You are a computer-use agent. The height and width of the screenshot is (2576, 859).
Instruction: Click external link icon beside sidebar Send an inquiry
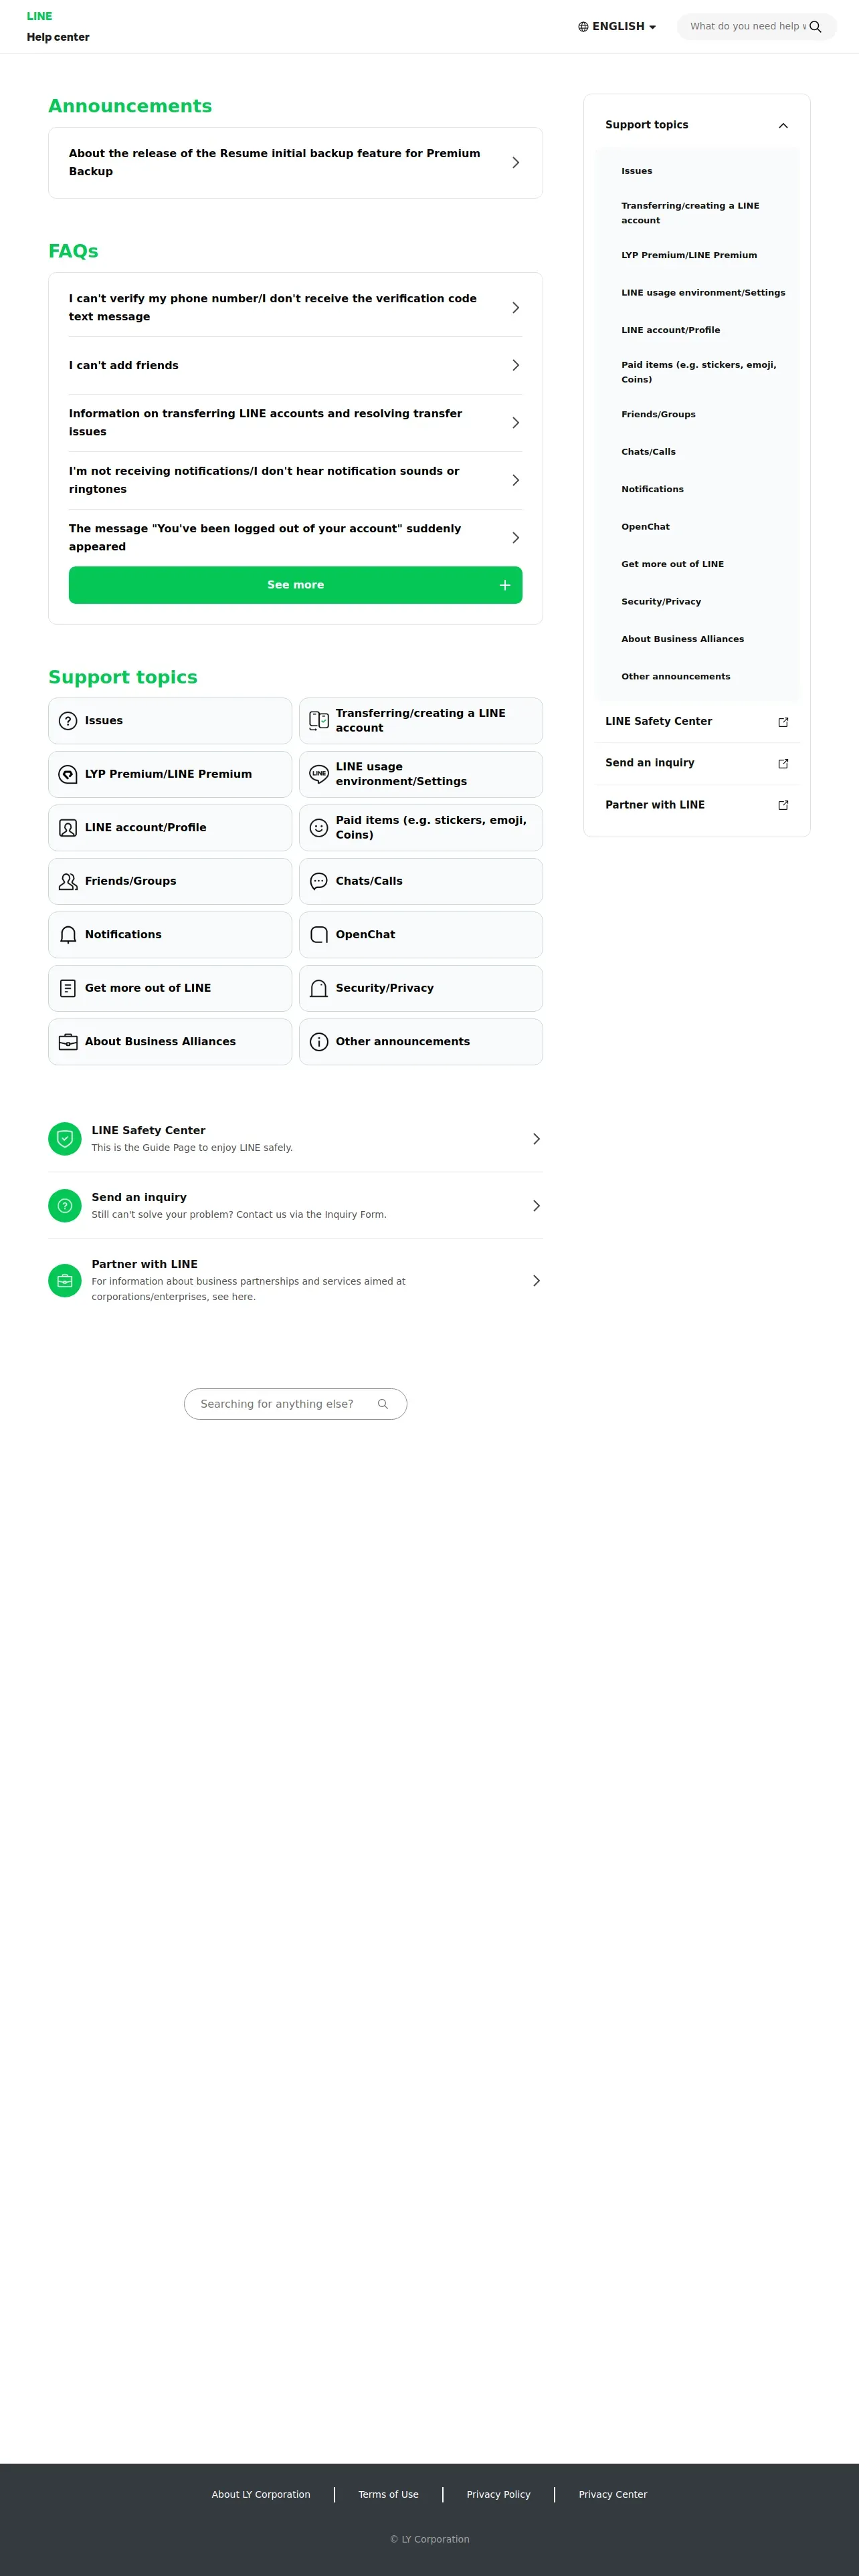click(x=783, y=763)
